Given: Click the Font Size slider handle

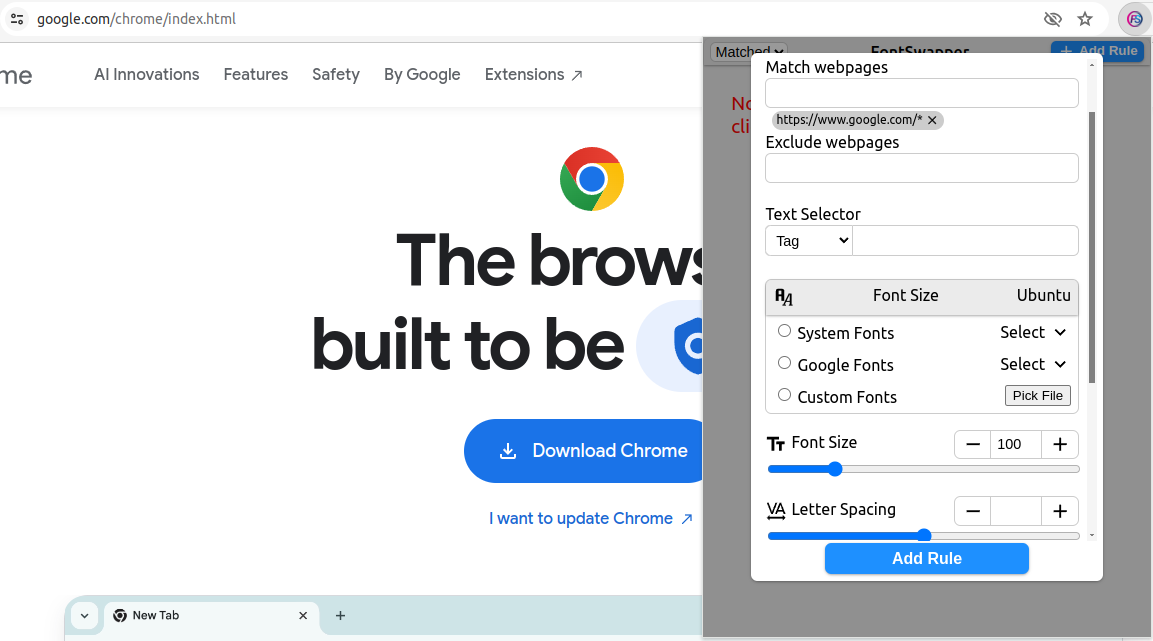Looking at the screenshot, I should point(835,469).
